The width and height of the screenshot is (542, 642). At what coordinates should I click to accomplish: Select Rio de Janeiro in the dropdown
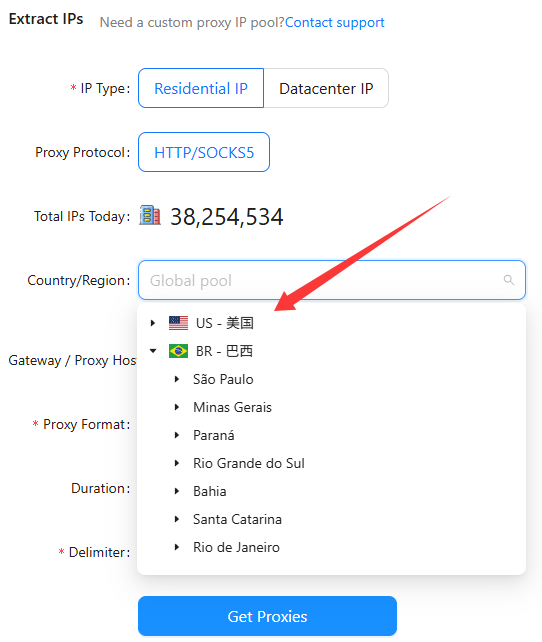[x=236, y=547]
